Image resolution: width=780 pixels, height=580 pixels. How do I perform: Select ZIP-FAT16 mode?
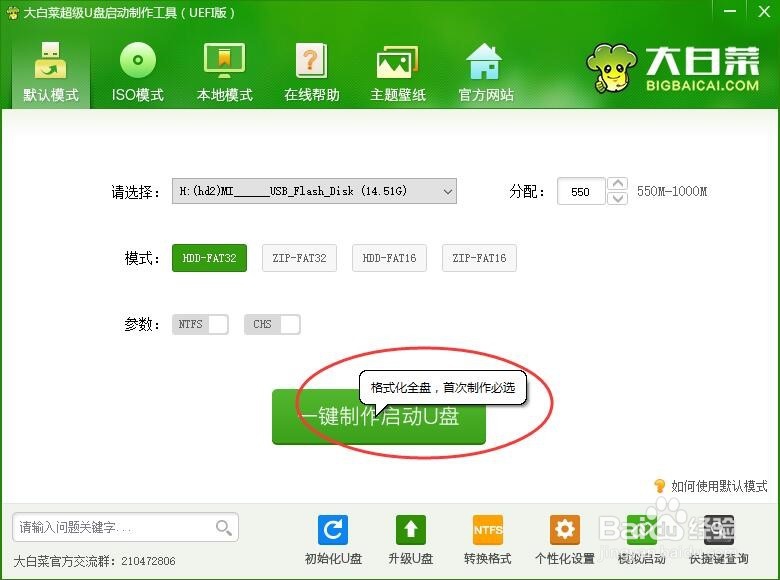[479, 258]
